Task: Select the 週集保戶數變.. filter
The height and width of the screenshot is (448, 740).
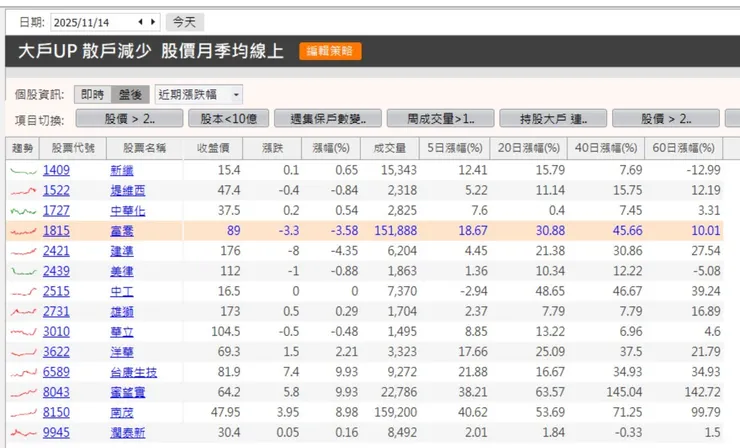Action: coord(328,118)
